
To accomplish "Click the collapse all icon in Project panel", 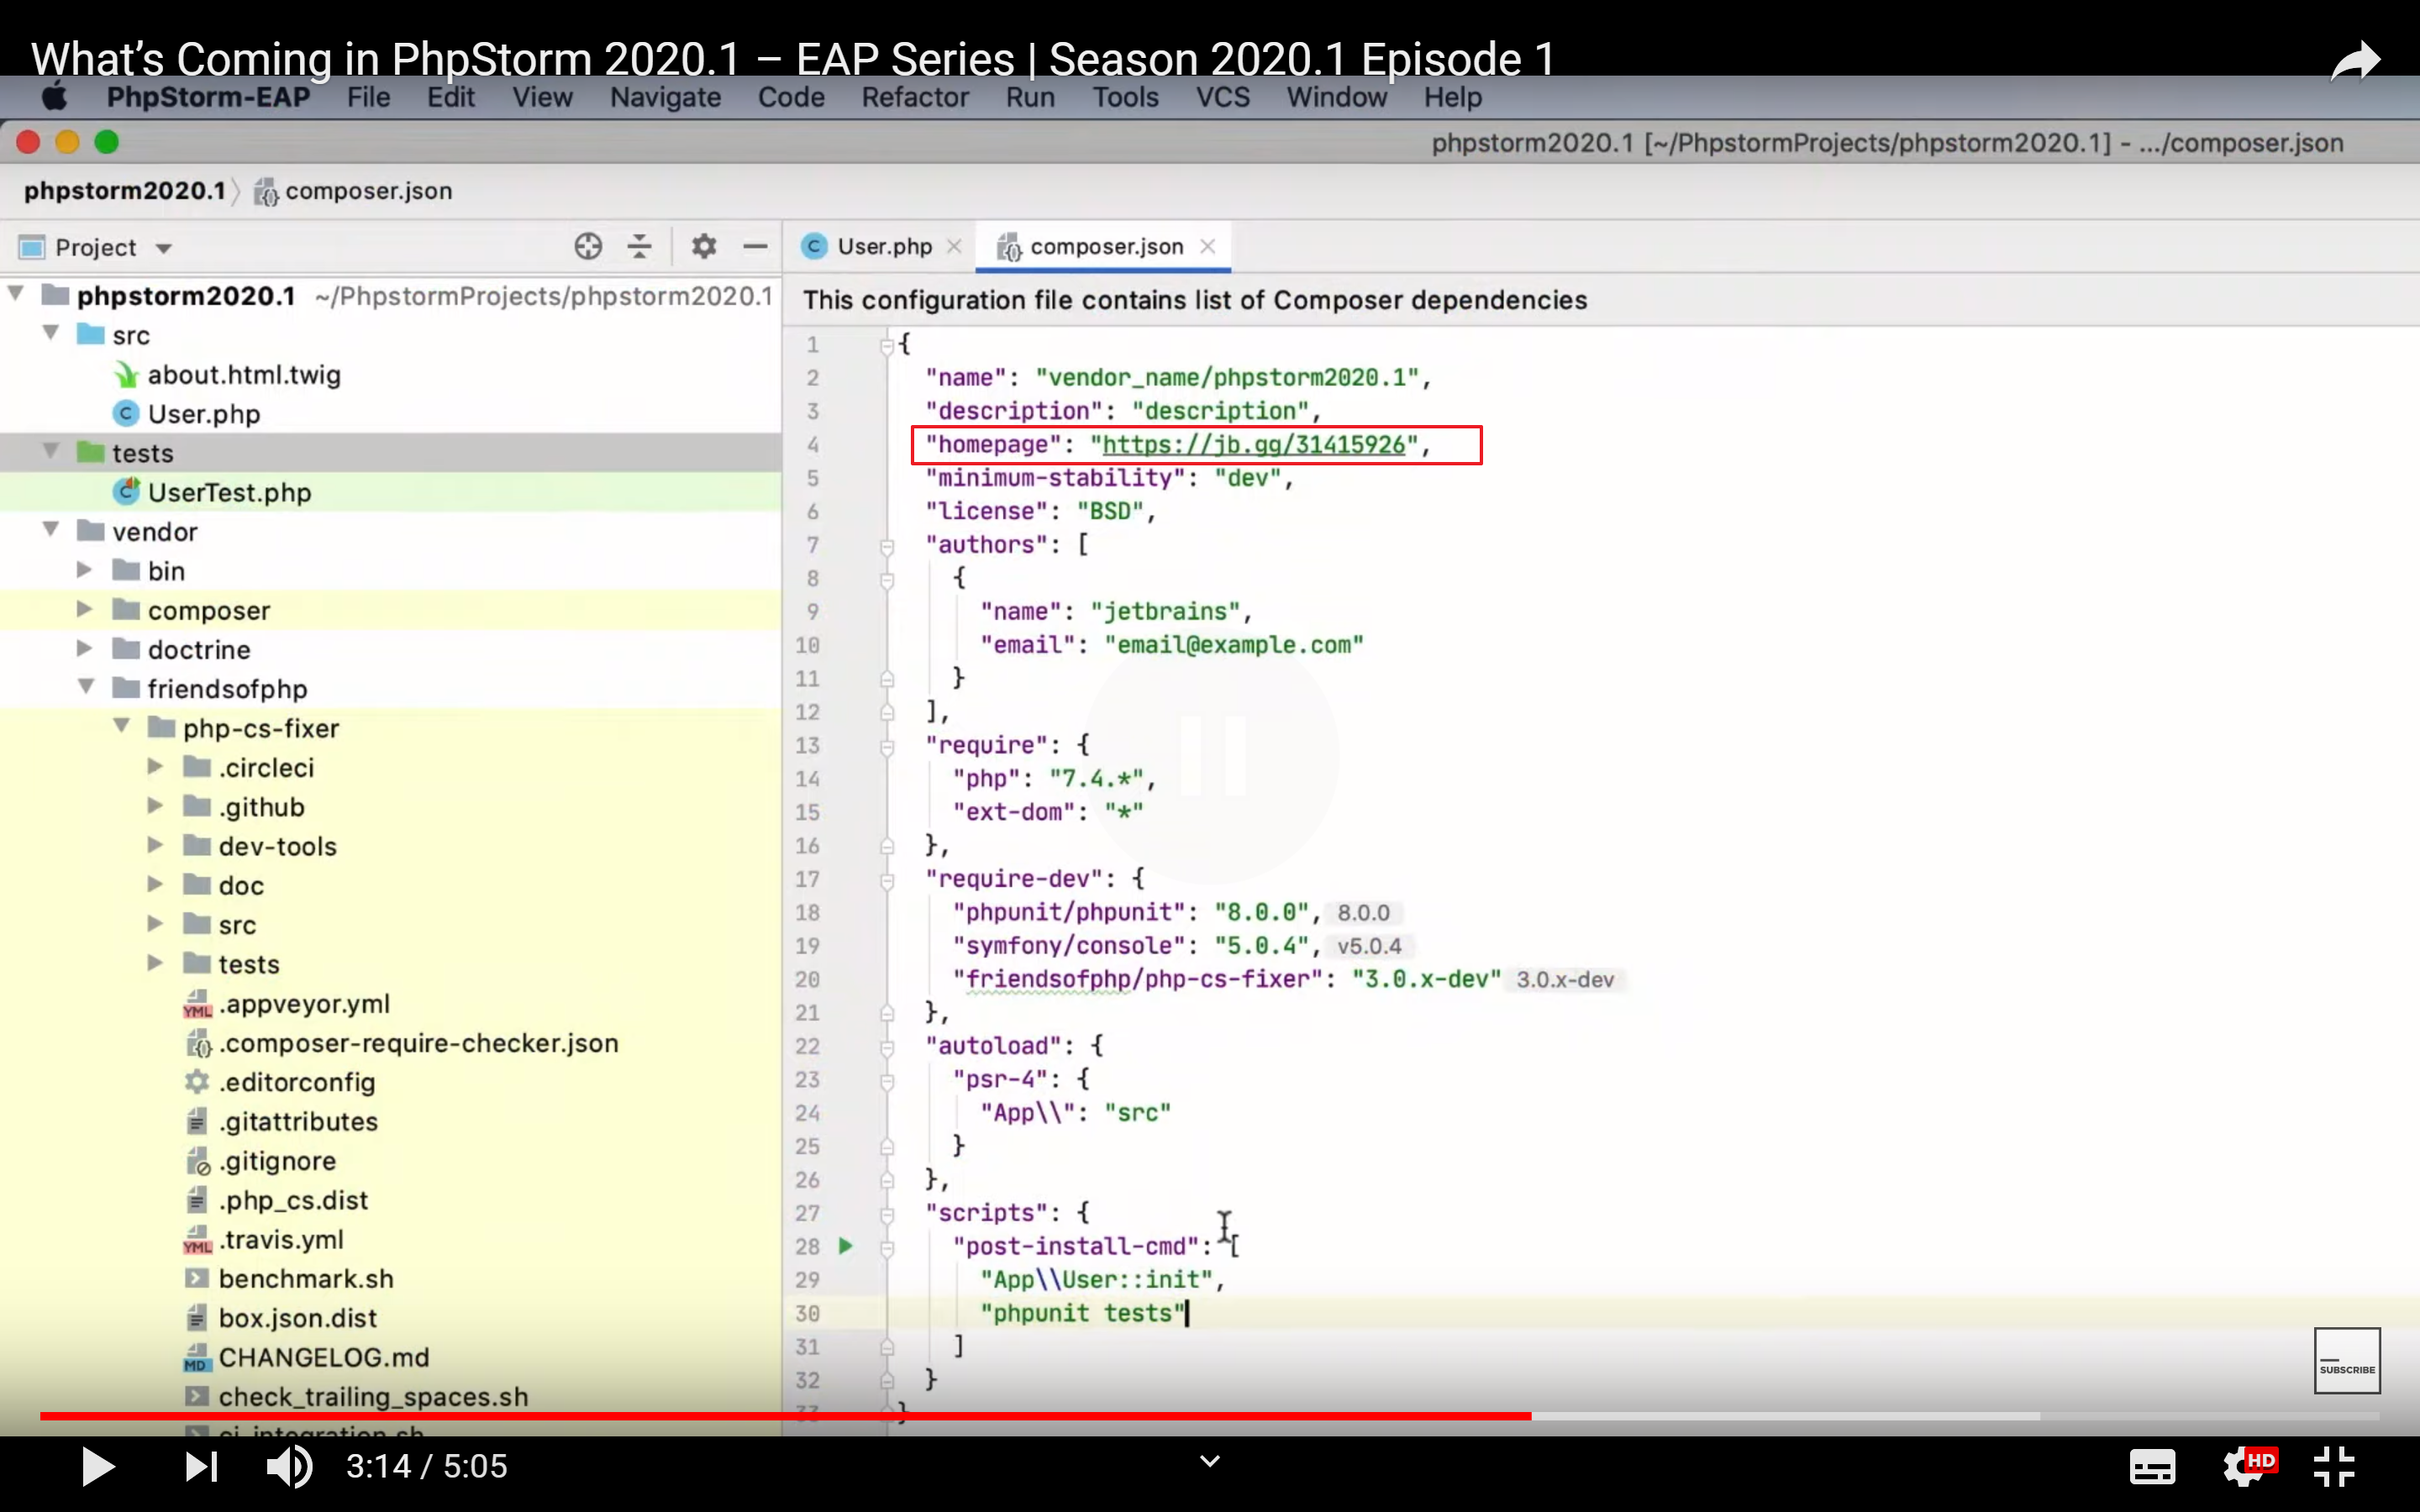I will click(640, 246).
